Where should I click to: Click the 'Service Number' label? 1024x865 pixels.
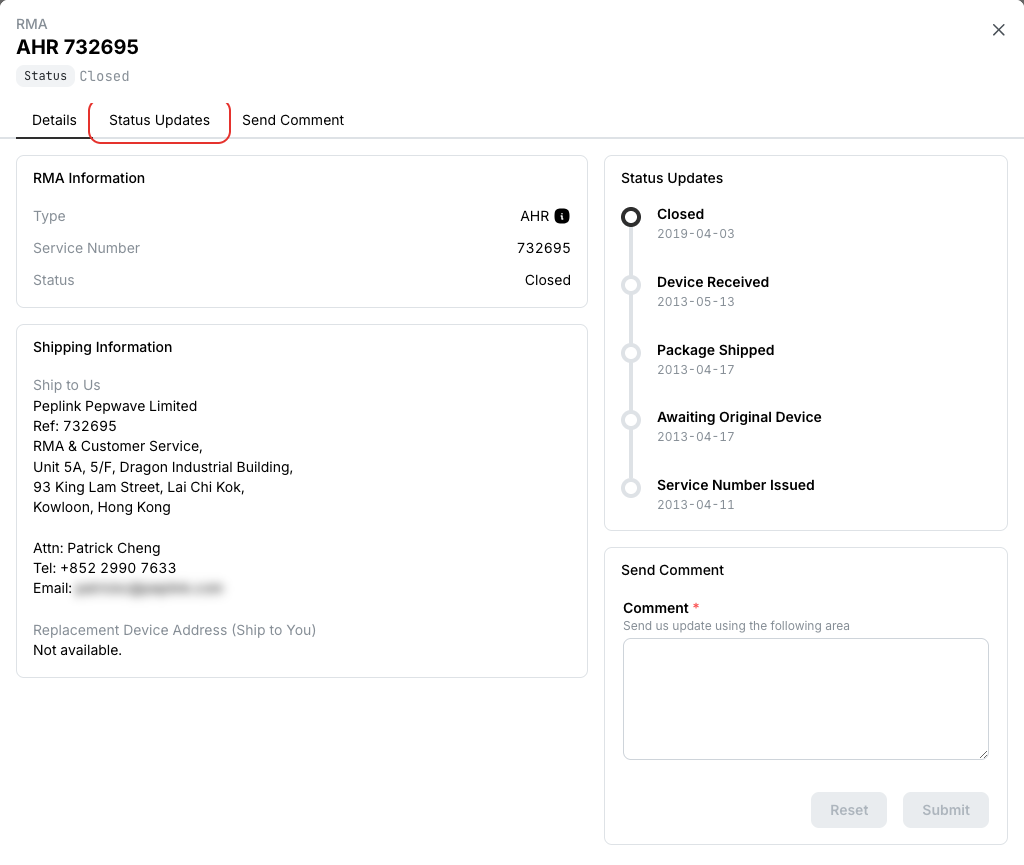86,248
